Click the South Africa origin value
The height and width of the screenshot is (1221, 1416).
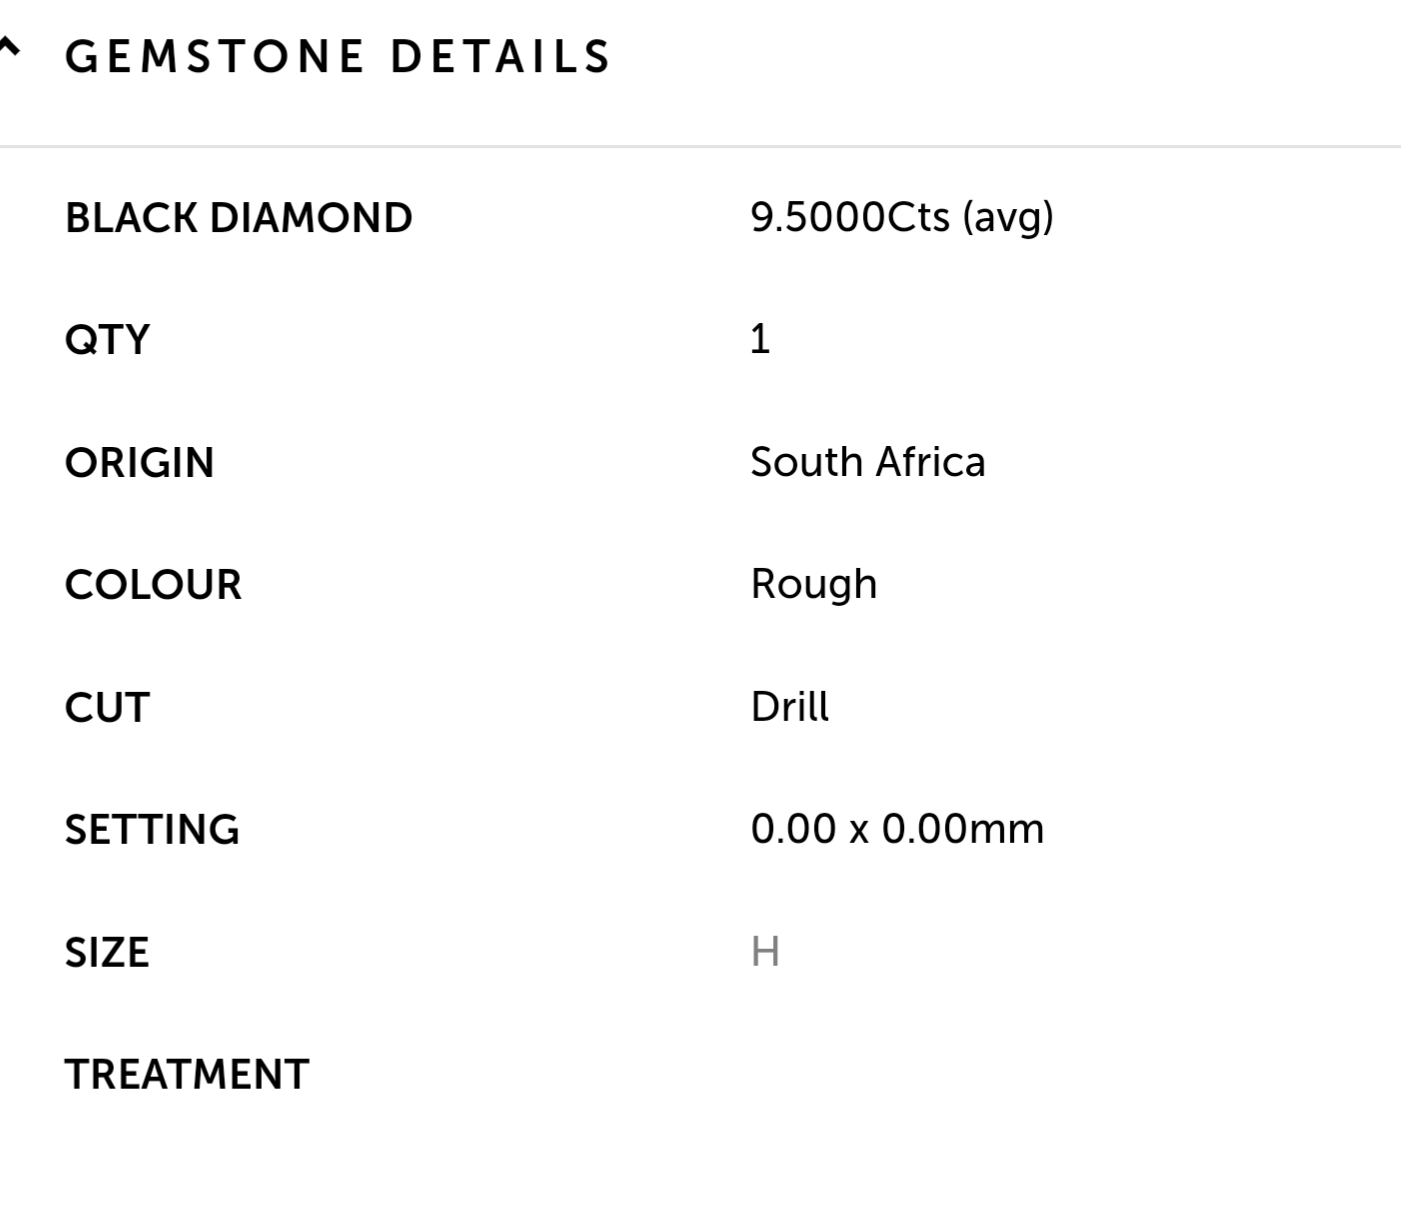[x=867, y=462]
